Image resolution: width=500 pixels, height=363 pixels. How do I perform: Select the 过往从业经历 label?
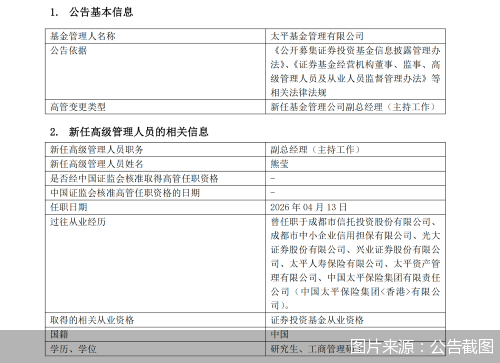coord(78,222)
